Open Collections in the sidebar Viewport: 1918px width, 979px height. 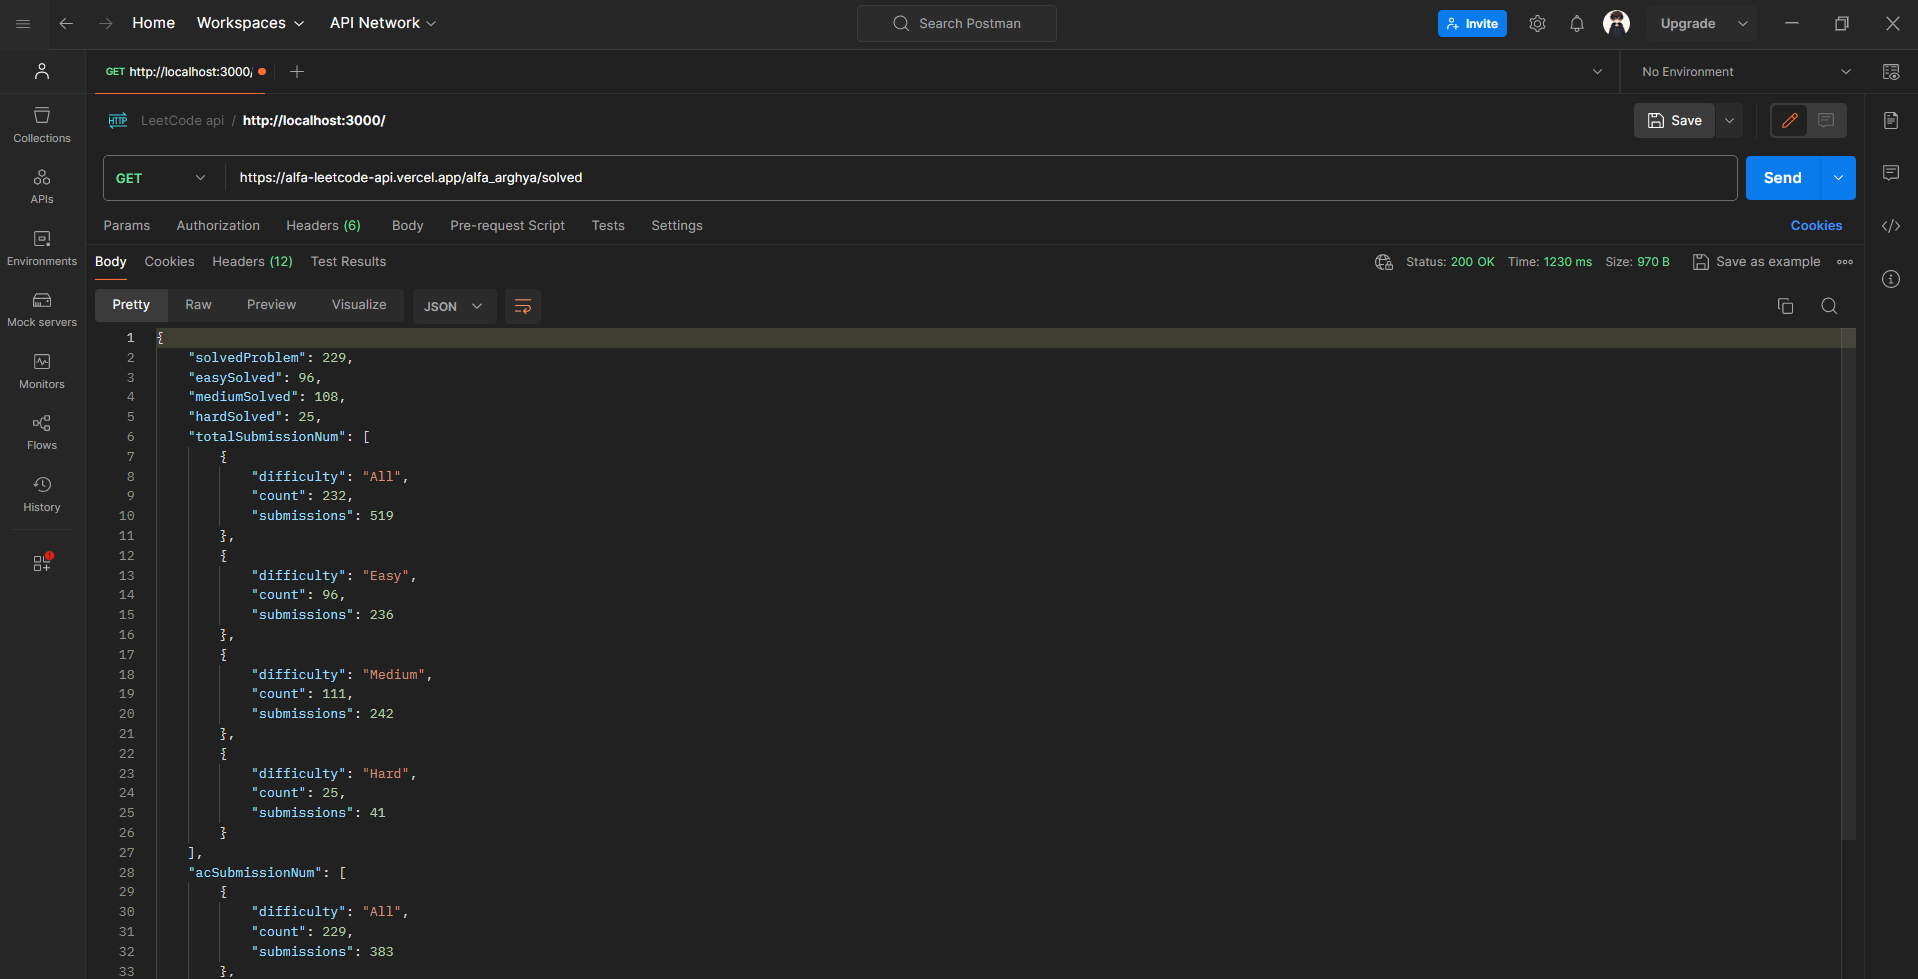coord(42,125)
